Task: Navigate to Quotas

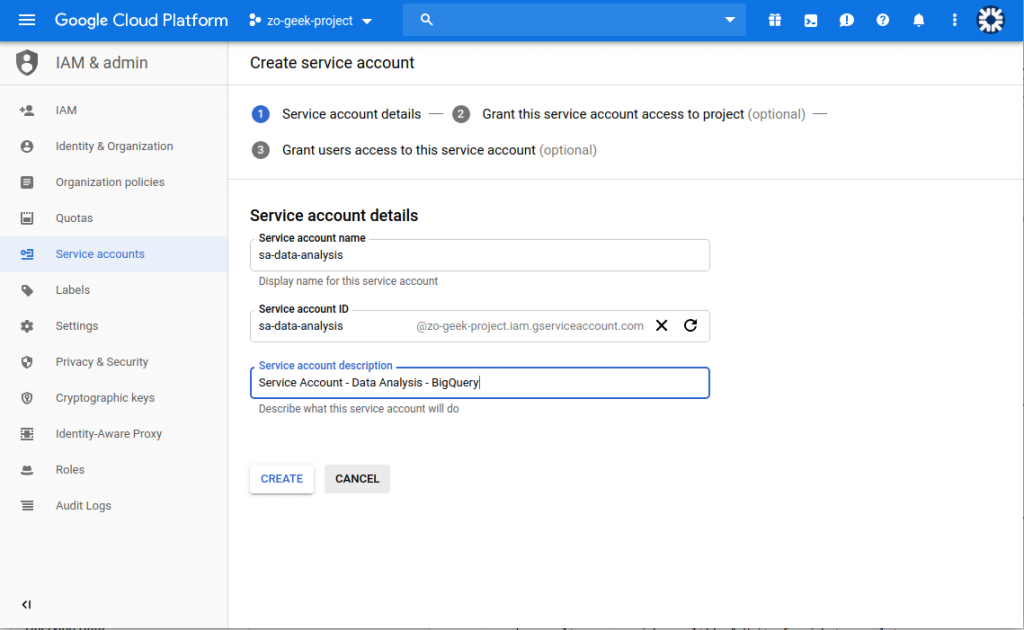Action: click(114, 218)
